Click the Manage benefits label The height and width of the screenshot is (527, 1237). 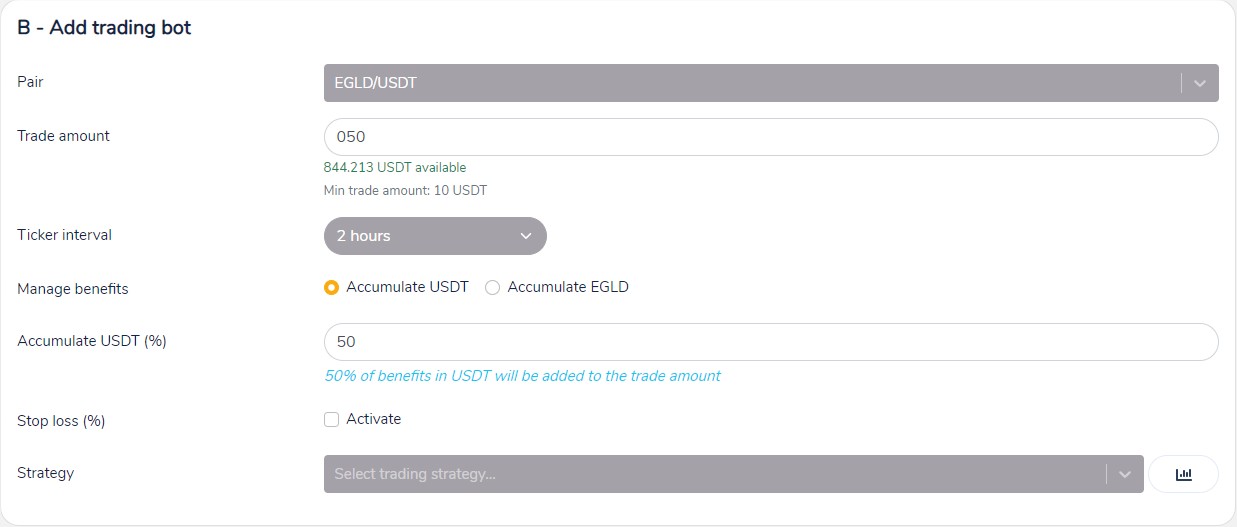[x=73, y=289]
